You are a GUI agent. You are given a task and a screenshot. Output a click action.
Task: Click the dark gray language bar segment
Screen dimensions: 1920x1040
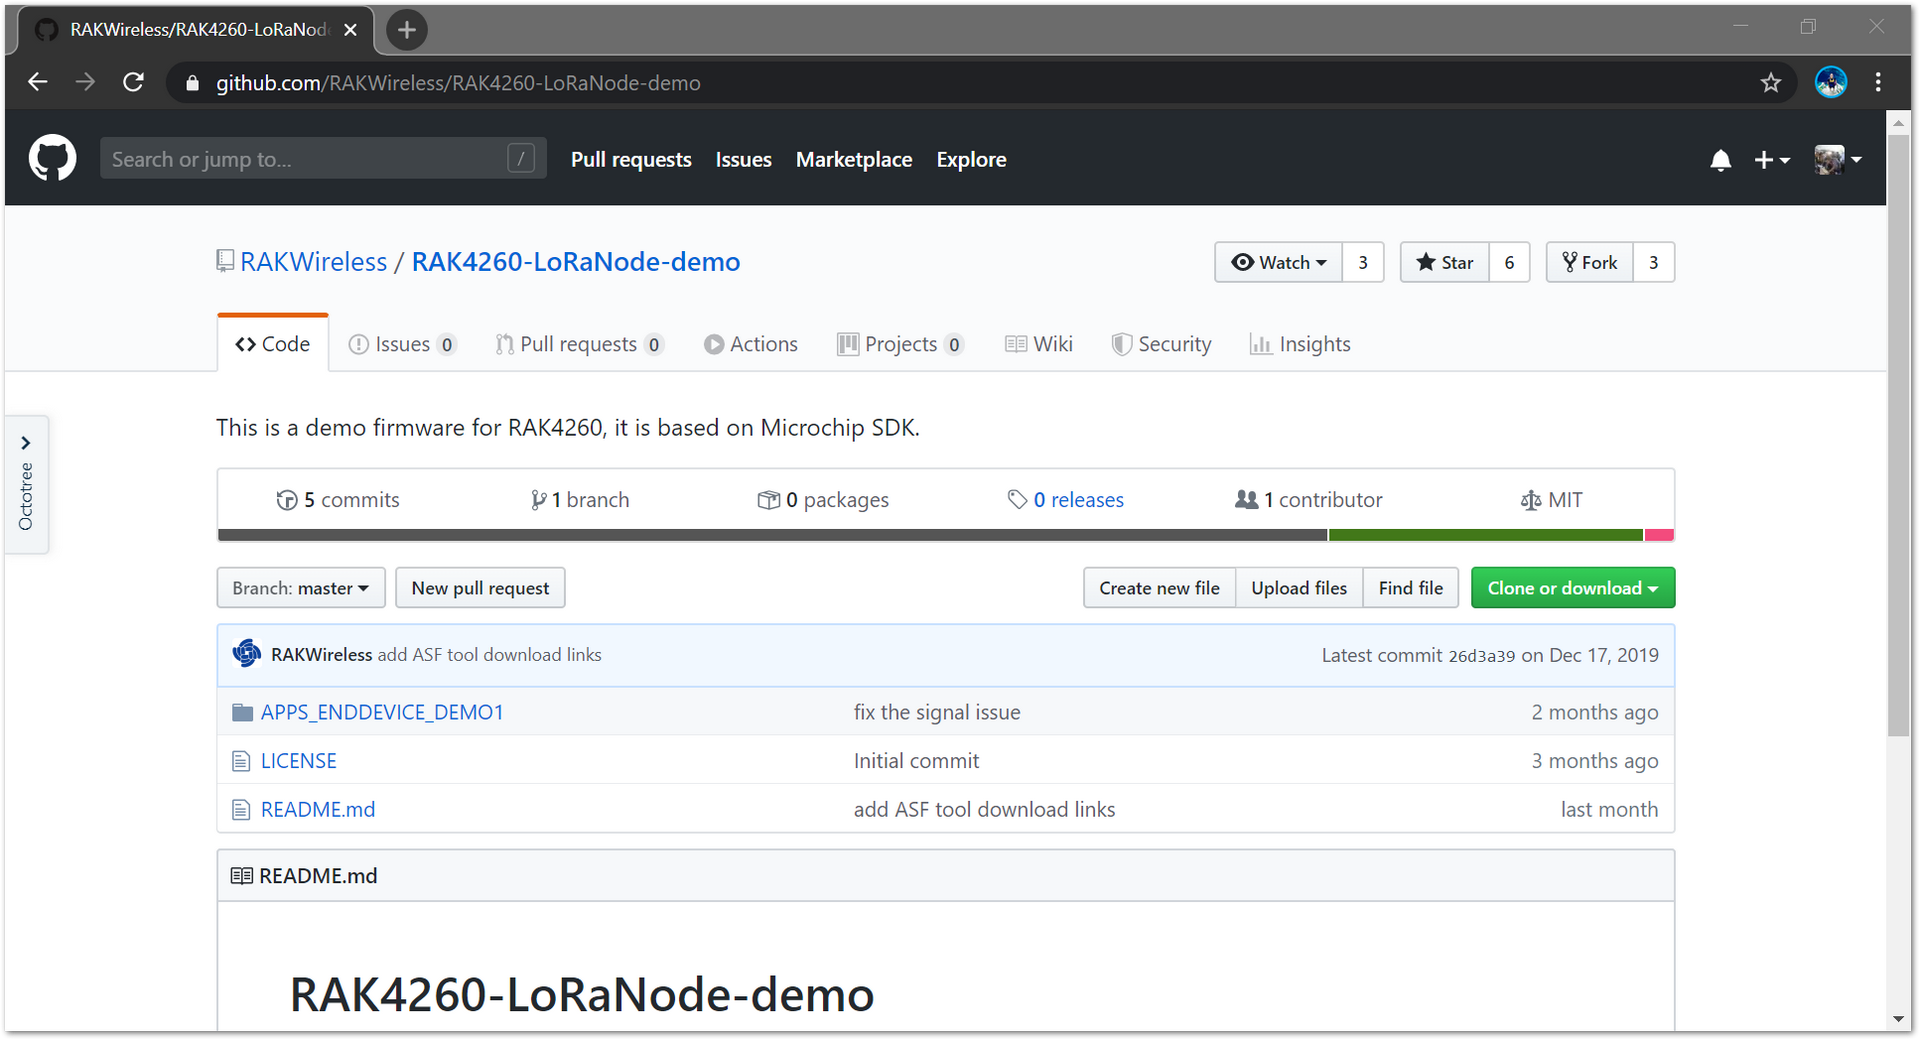click(x=772, y=535)
